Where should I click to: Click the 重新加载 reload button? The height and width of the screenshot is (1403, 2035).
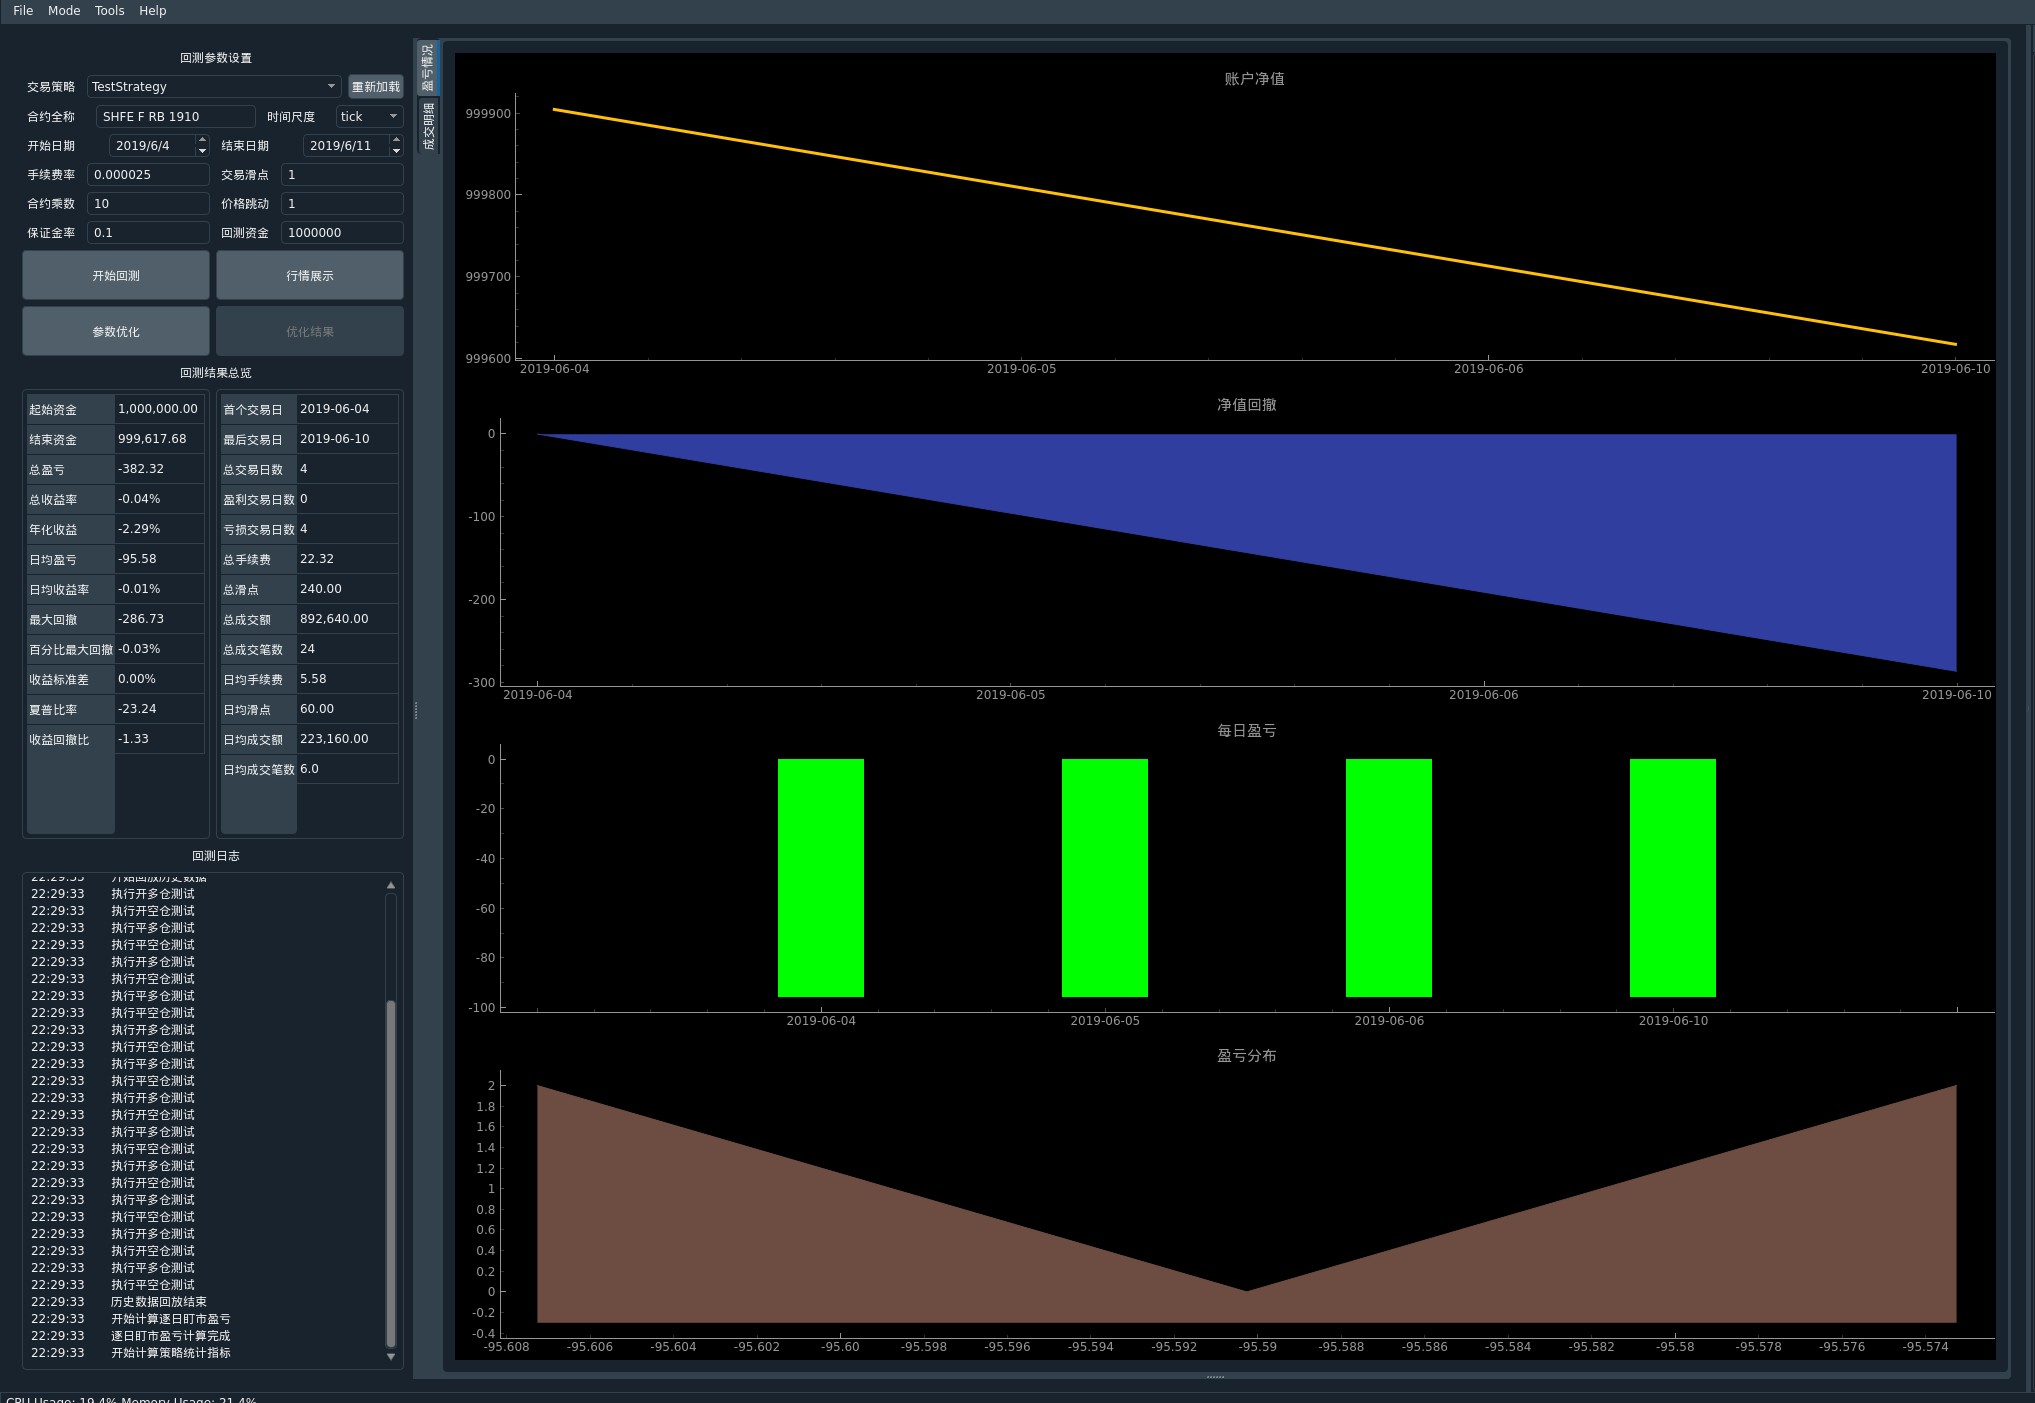click(x=376, y=87)
